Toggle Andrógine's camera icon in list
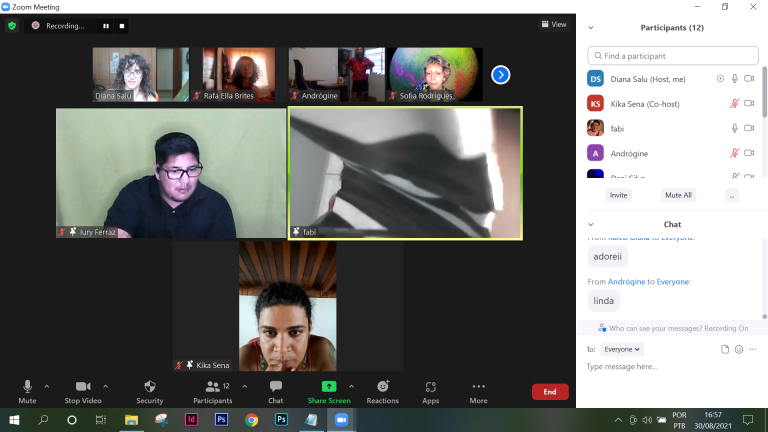This screenshot has width=768, height=432. coord(749,153)
